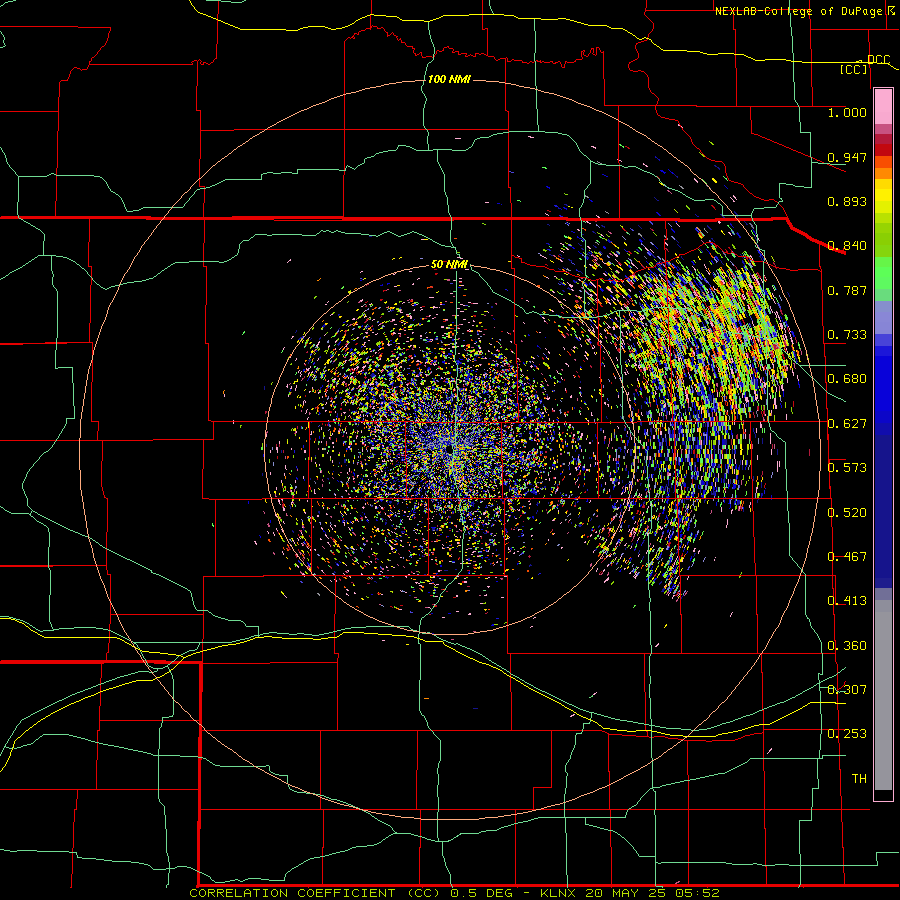Click the [CC] label above the color scale
This screenshot has width=900, height=900.
pos(854,69)
